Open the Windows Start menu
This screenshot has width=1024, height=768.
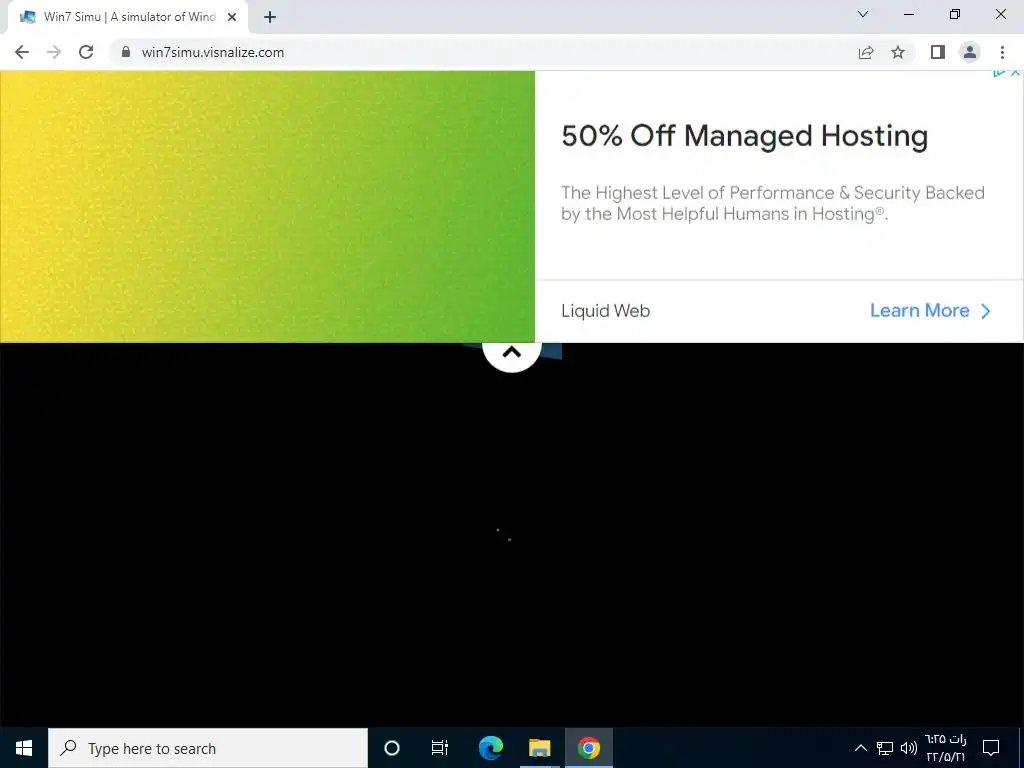pyautogui.click(x=24, y=748)
